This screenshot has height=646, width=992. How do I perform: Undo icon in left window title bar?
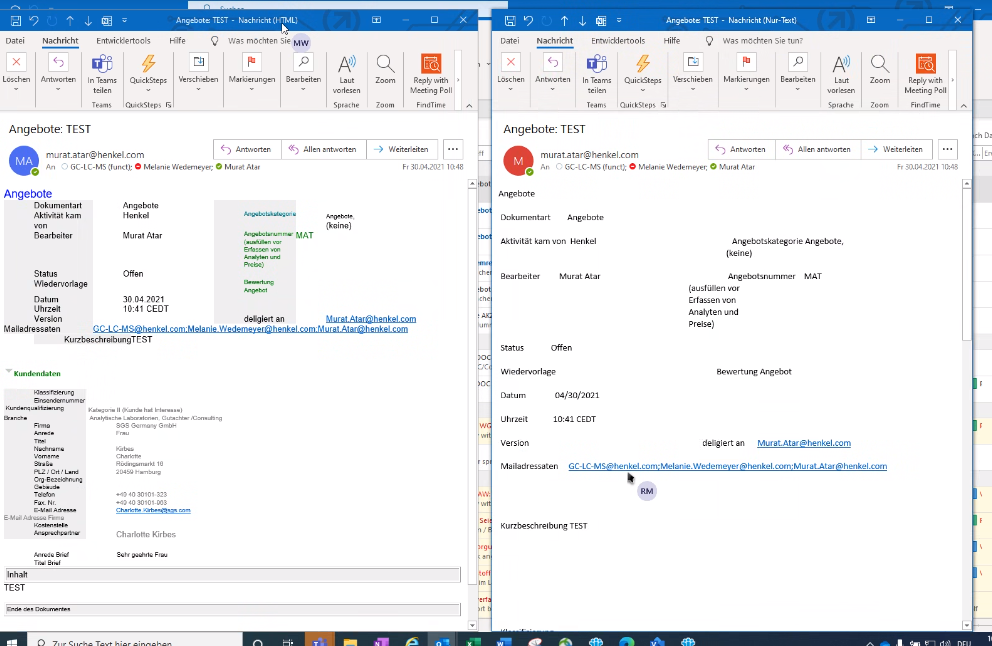[x=34, y=20]
